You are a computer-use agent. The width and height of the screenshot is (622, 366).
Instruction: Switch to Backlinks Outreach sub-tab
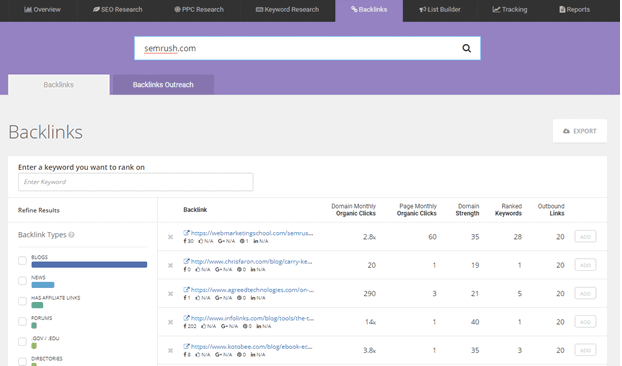click(x=163, y=84)
